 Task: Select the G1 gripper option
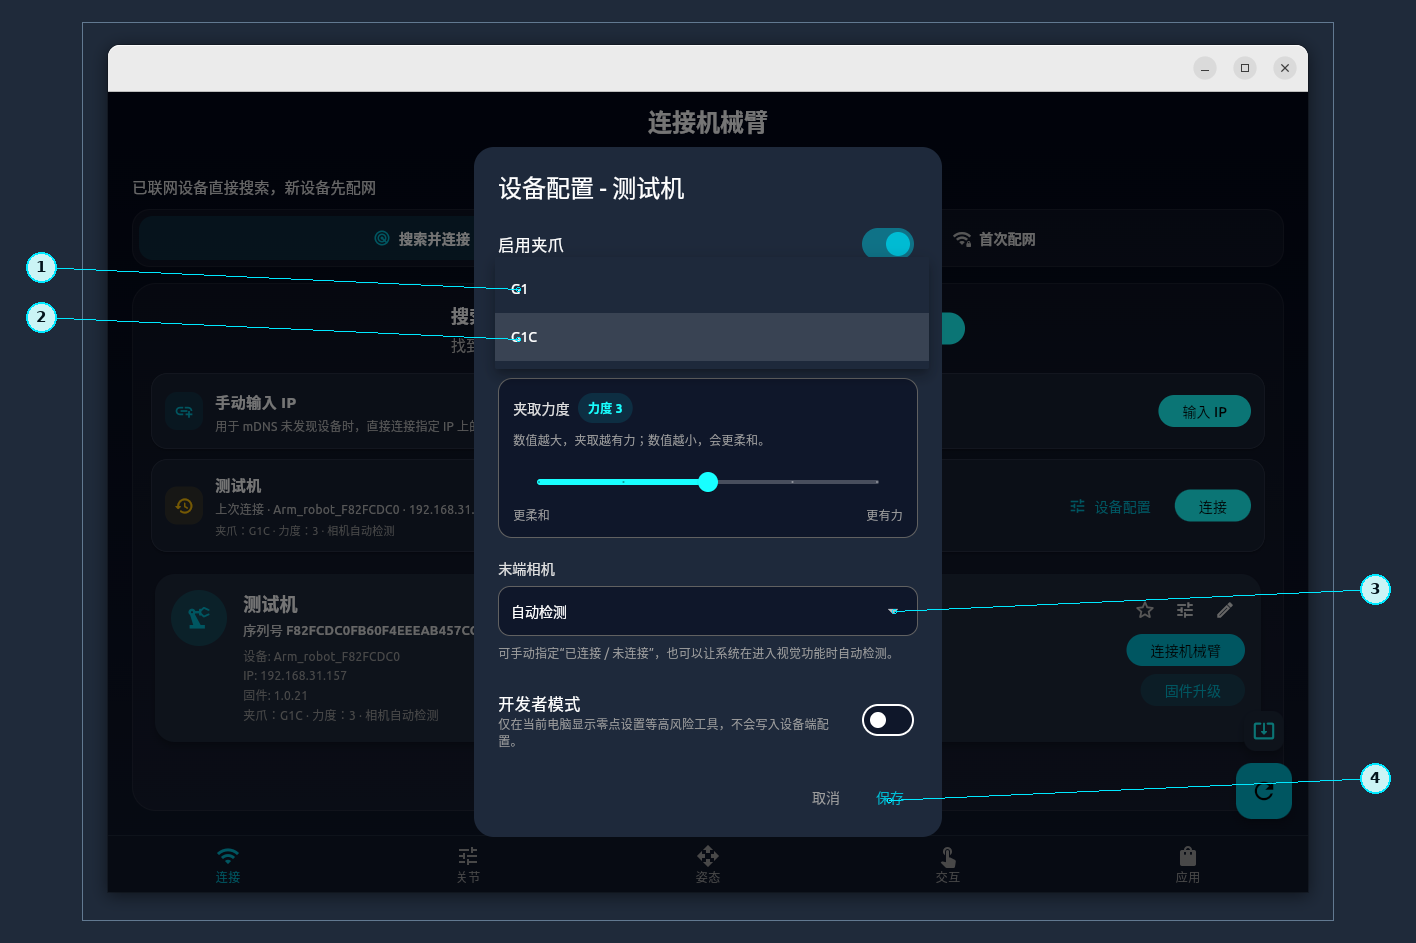pos(711,289)
